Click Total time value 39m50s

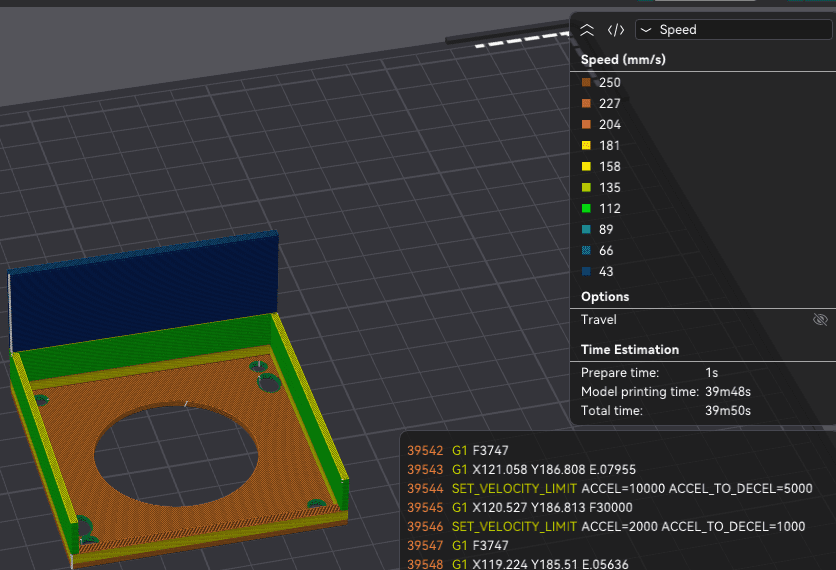tap(728, 411)
